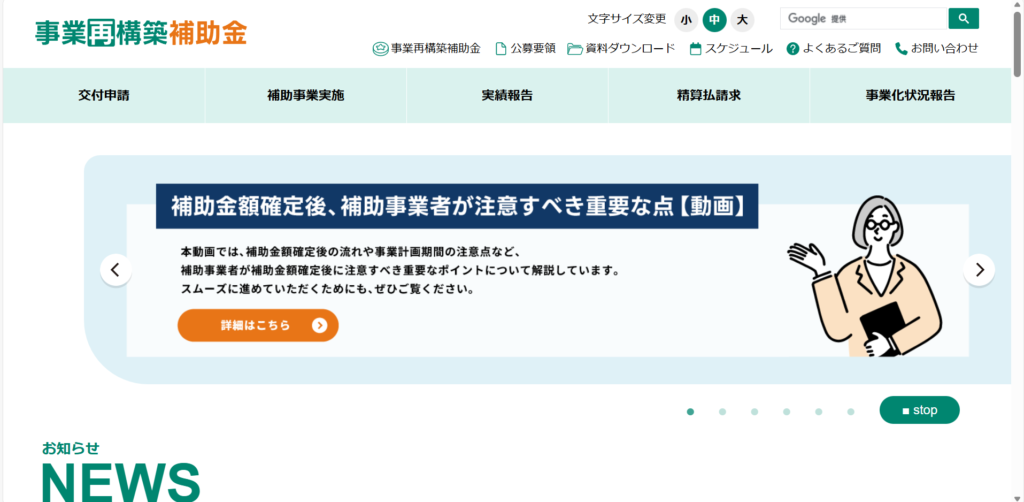
Task: Open 事業再構築補助金 link with face icon
Action: pyautogui.click(x=427, y=48)
